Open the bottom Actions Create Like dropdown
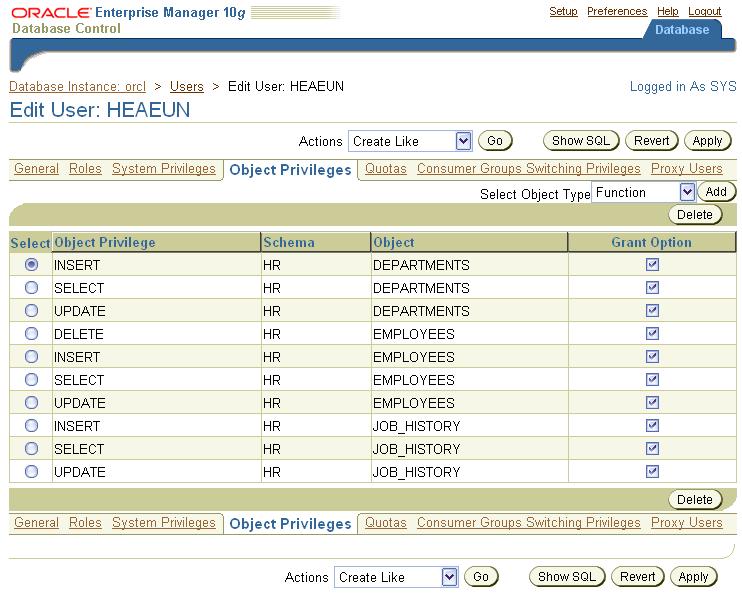The width and height of the screenshot is (742, 599). [396, 577]
